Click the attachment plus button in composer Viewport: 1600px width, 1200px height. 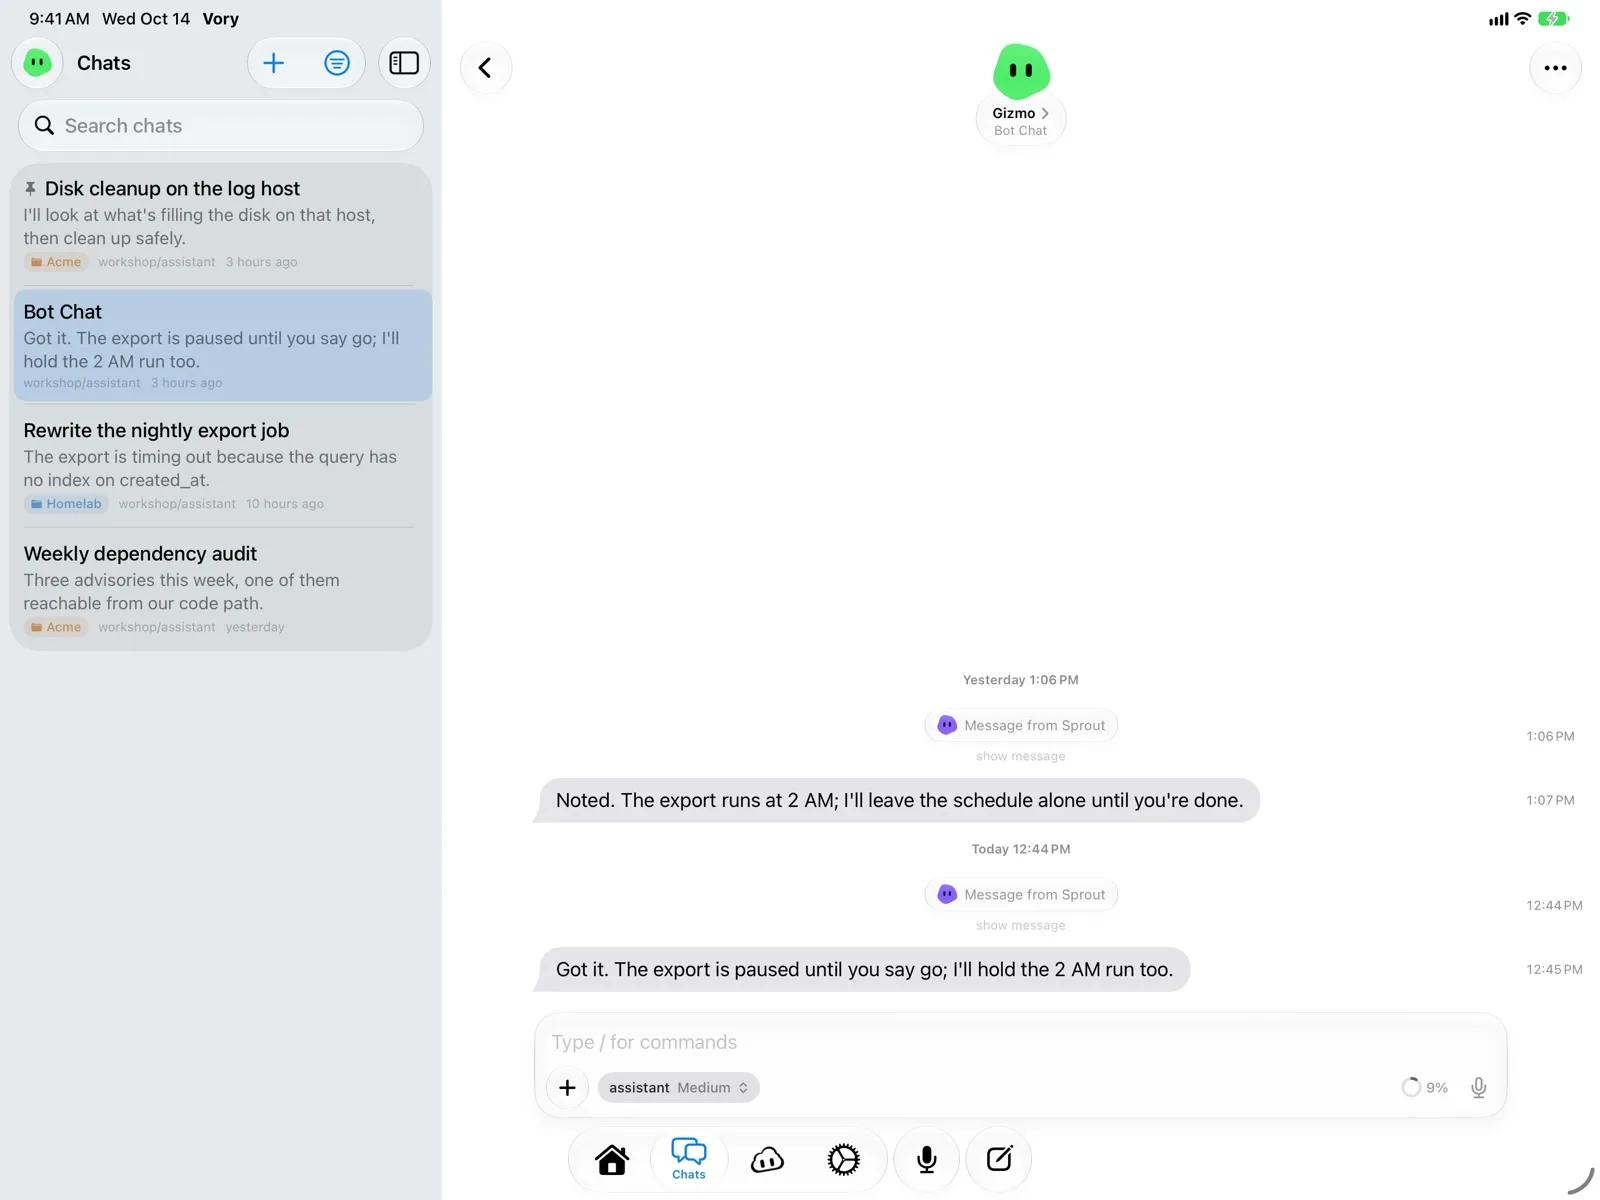click(x=567, y=1087)
